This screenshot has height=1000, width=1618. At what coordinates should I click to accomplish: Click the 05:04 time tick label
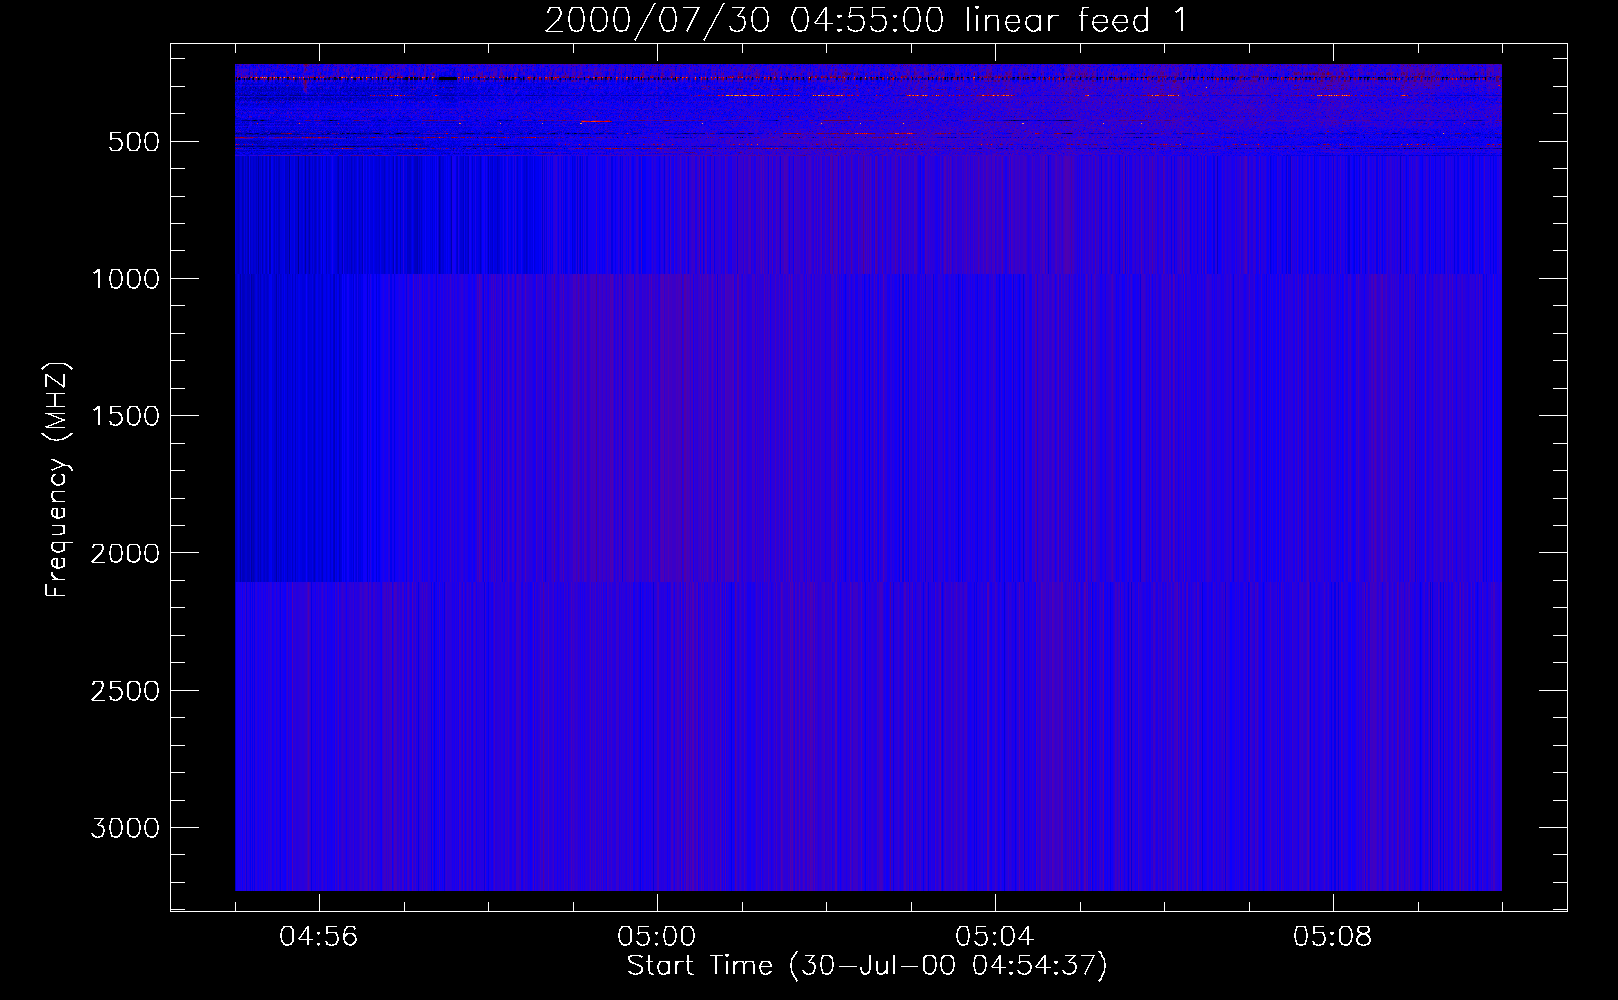pos(994,937)
